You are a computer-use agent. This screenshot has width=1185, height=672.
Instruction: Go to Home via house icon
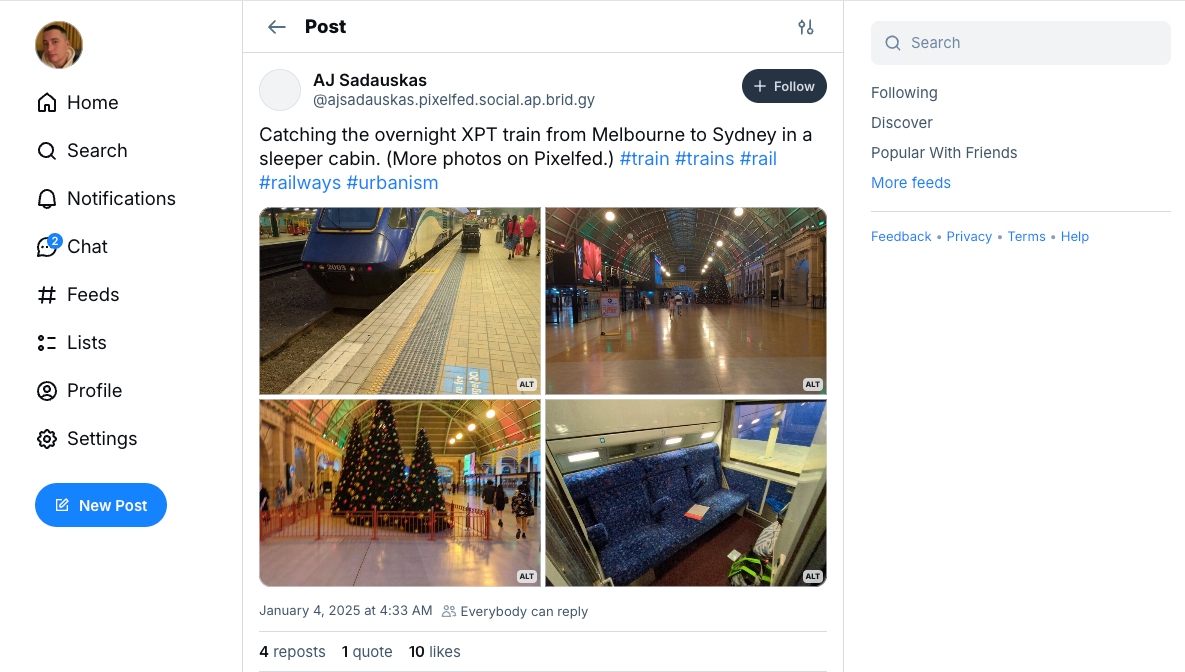tap(47, 103)
